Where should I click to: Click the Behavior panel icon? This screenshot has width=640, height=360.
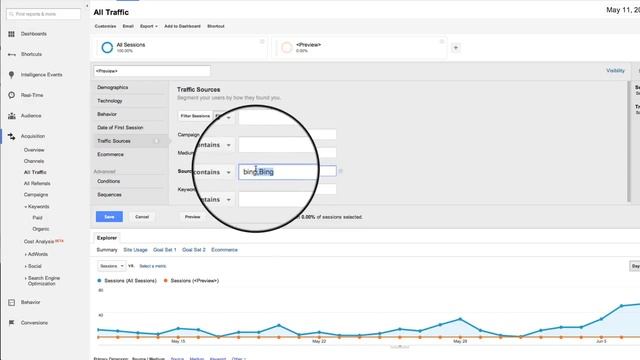(x=11, y=302)
